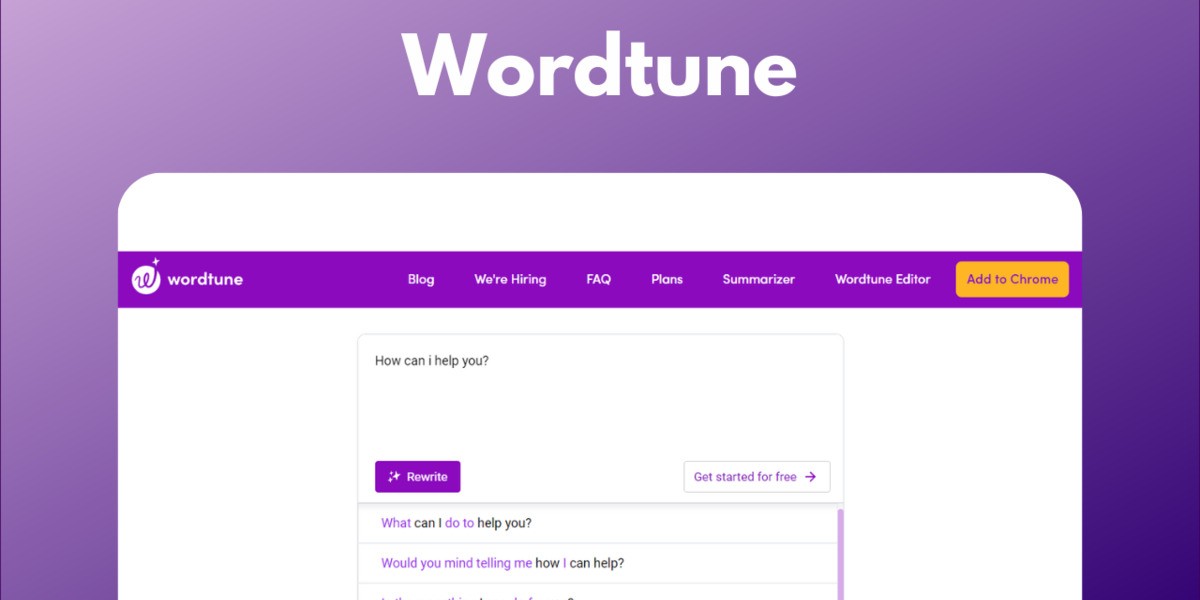Click the Wordtune logo icon
This screenshot has width=1200, height=600.
coord(146,277)
